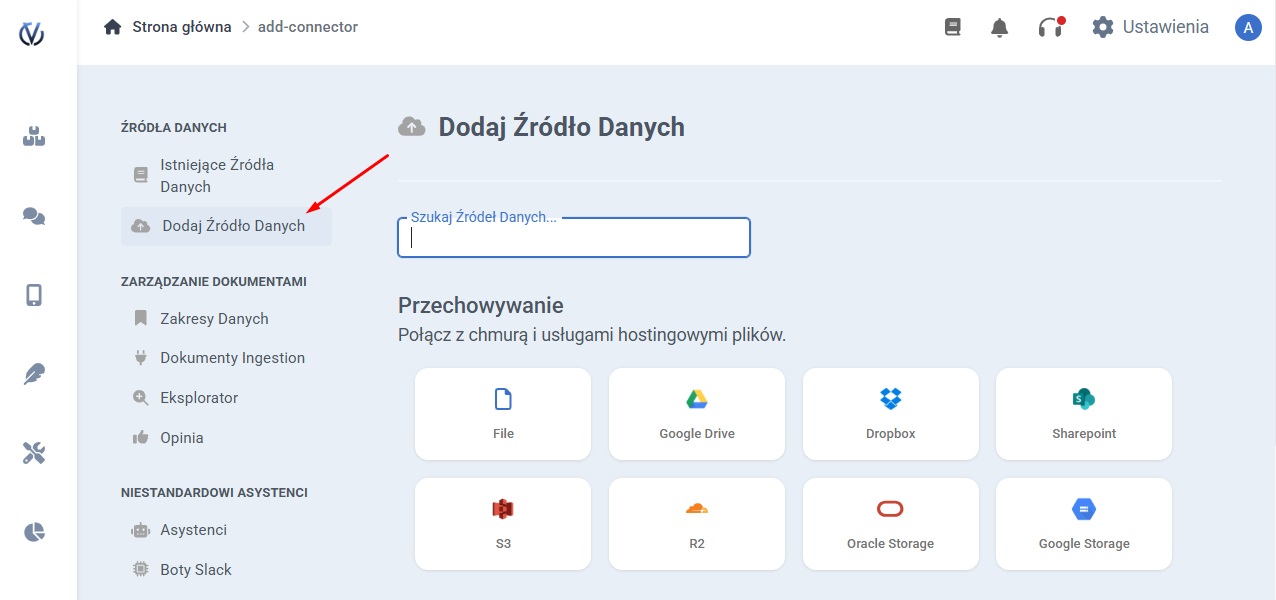Open Eksplorator in sidebar
1276x600 pixels.
pos(199,398)
